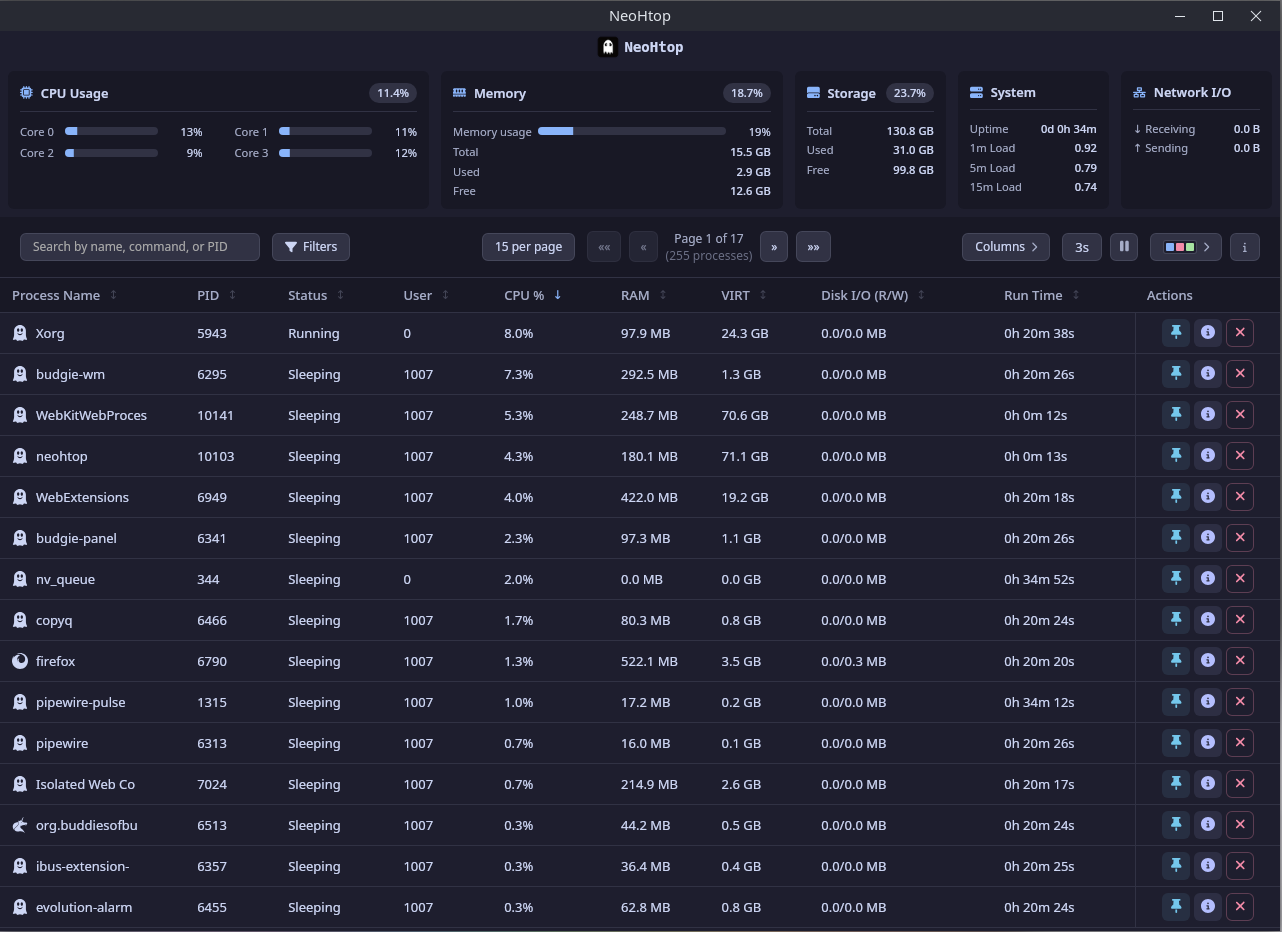1282x932 pixels.
Task: Click the firefox process icon
Action: [x=19, y=661]
